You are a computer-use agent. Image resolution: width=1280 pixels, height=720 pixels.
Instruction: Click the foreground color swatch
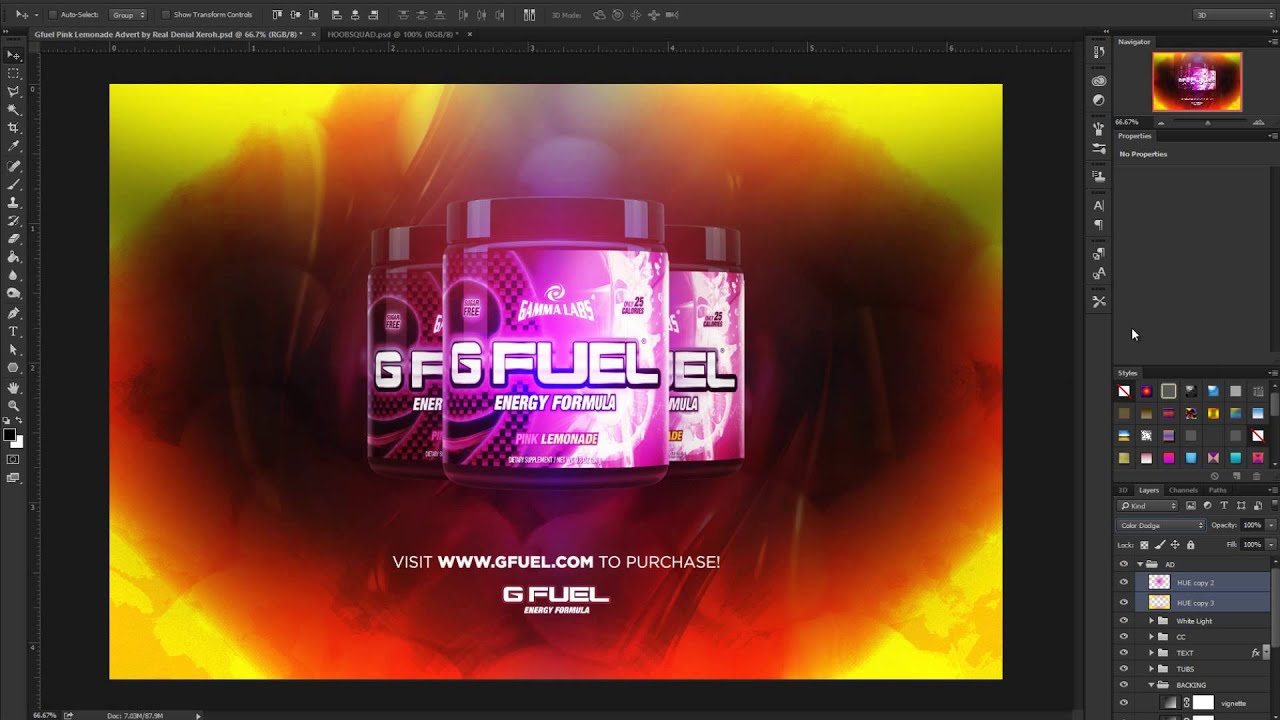[10, 436]
